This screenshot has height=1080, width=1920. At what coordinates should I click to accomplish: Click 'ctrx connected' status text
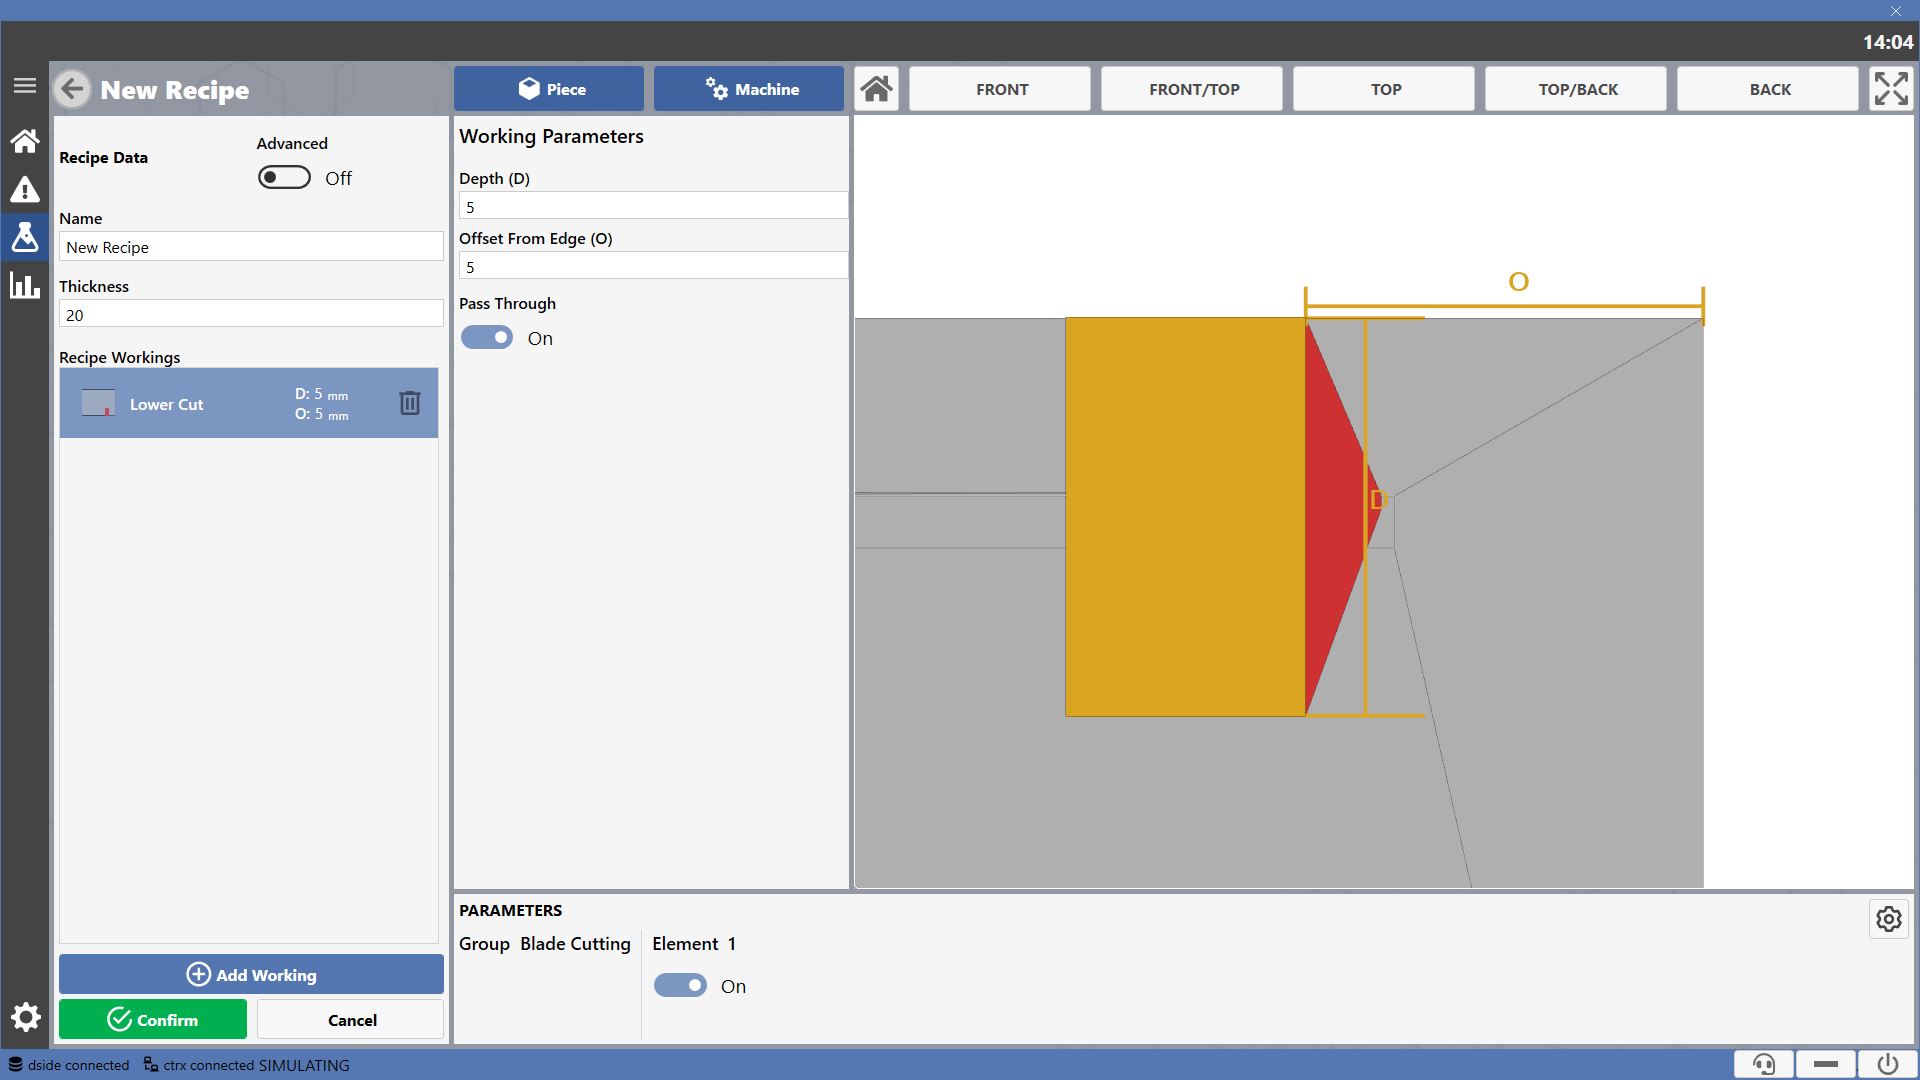208,1065
